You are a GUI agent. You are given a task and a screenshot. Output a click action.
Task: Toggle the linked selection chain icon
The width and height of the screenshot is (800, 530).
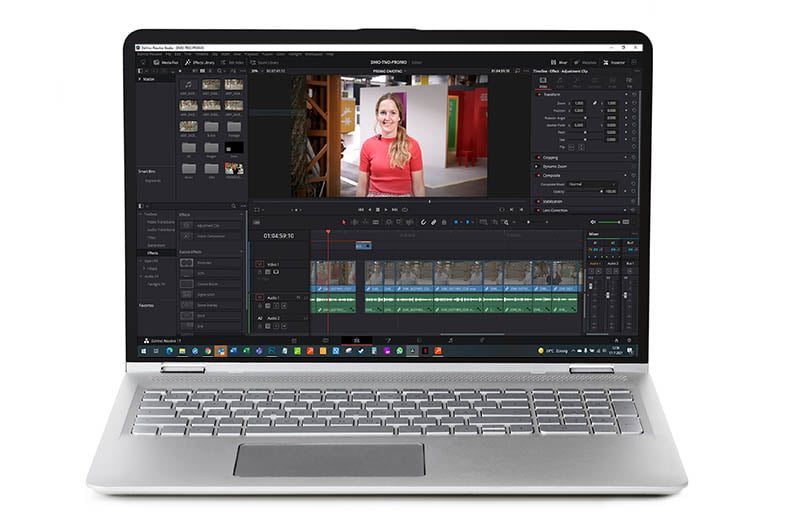click(433, 222)
